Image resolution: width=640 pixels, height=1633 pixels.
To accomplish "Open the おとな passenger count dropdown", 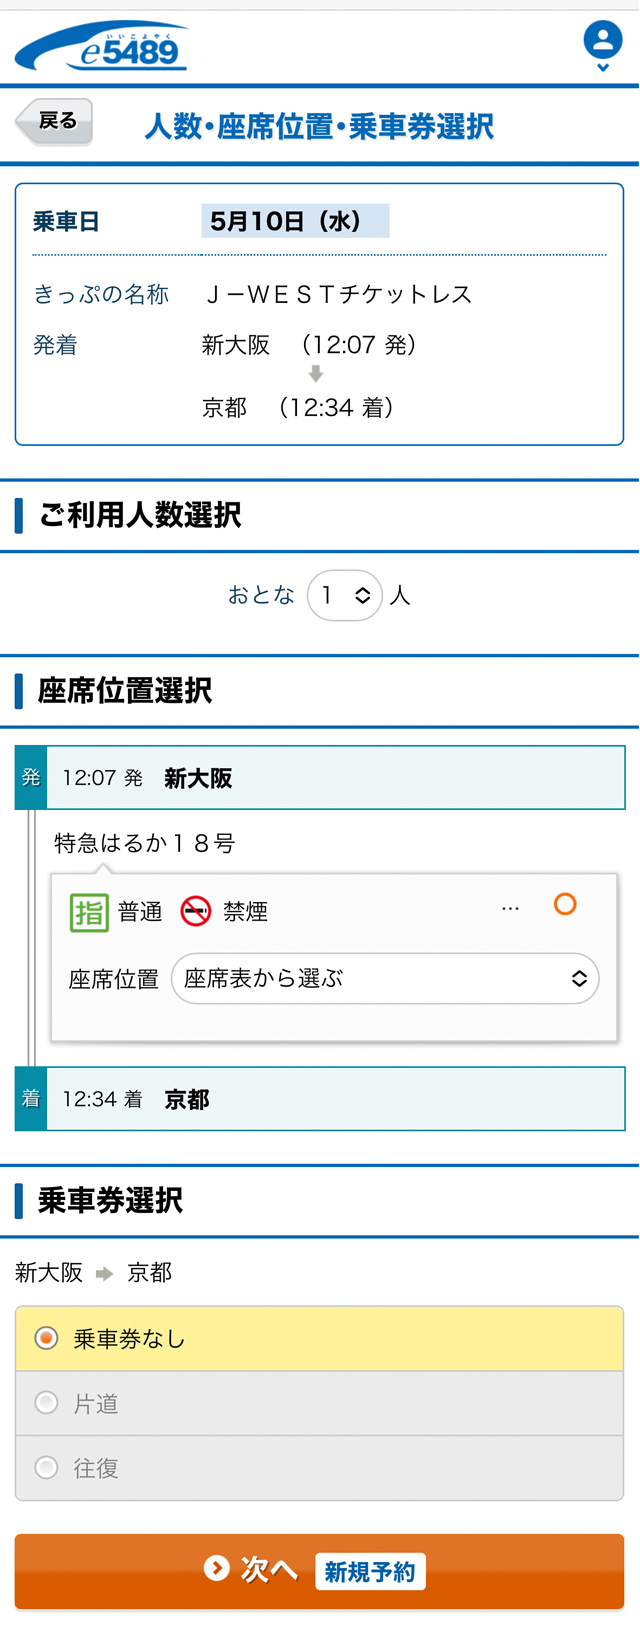I will (345, 595).
